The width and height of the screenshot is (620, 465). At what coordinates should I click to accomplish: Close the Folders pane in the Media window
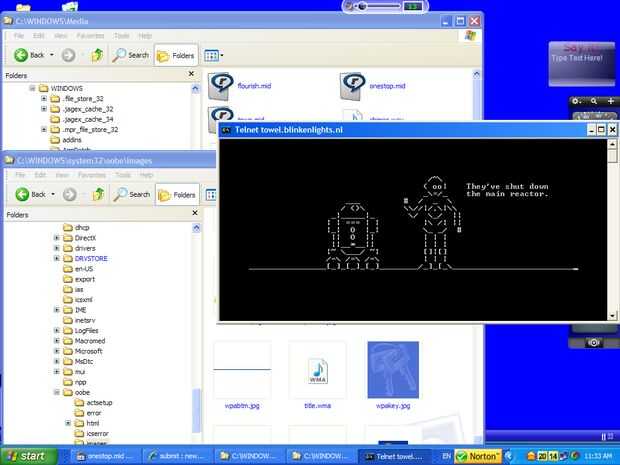(191, 74)
